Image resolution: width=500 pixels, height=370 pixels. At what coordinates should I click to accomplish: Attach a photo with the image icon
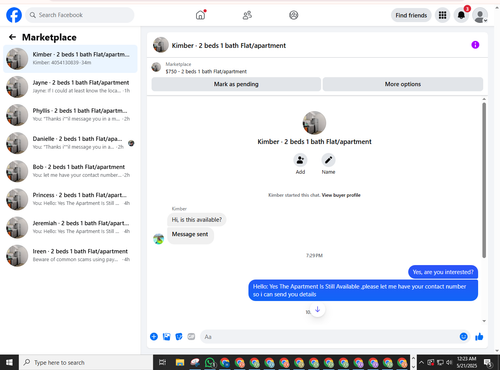pos(166,337)
